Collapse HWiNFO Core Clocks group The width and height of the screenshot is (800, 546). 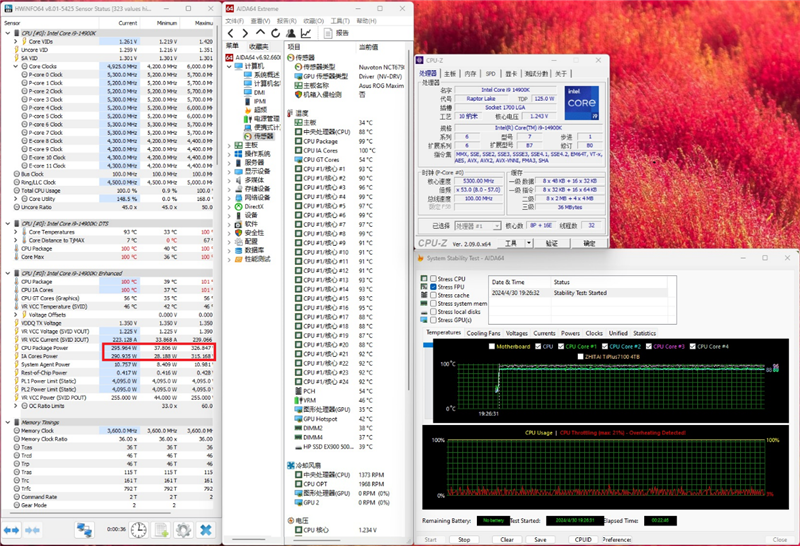point(16,66)
